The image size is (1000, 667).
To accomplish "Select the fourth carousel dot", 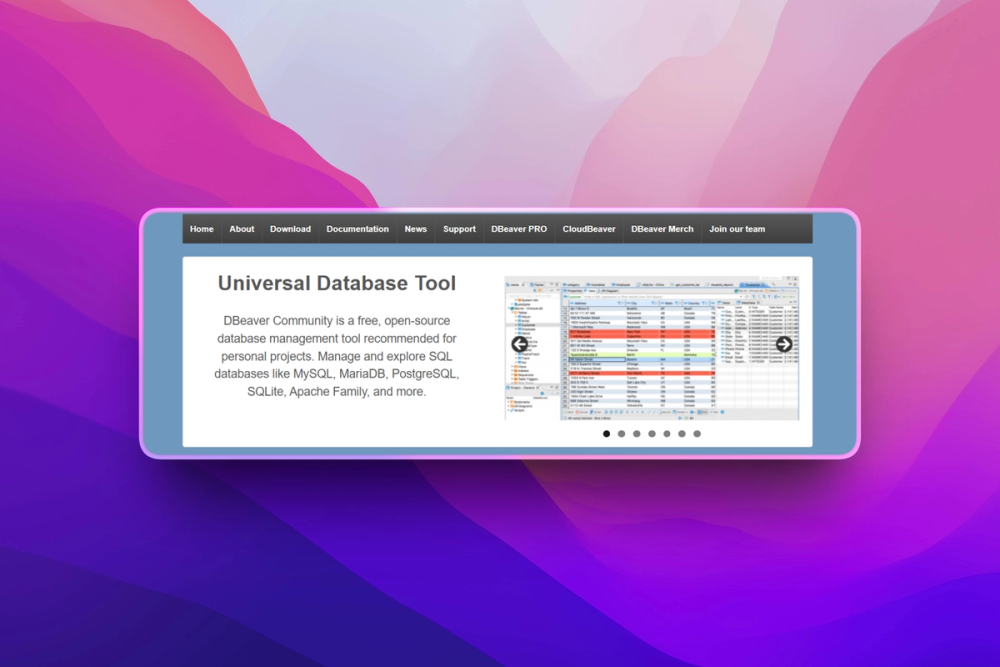I will coord(652,434).
